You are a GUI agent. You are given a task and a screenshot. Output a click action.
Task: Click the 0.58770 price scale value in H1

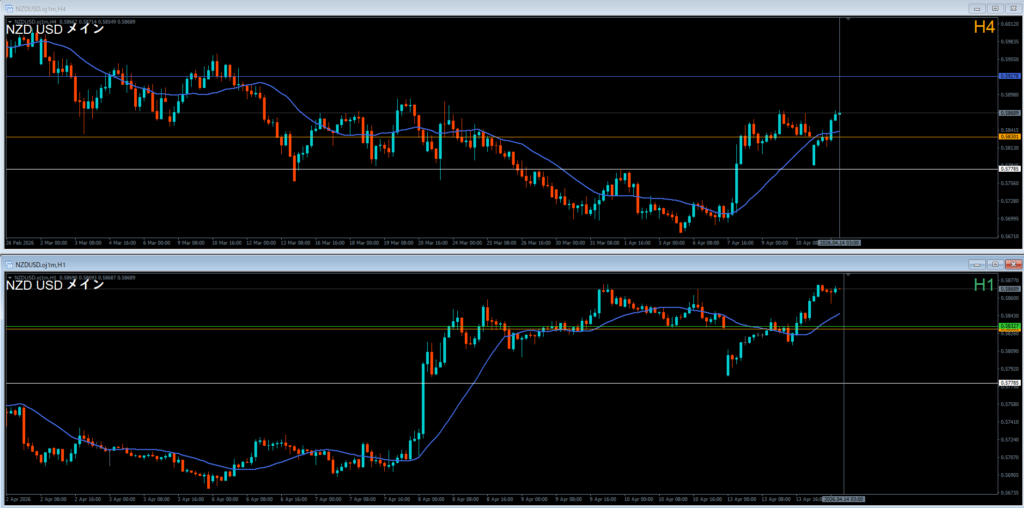(1008, 279)
